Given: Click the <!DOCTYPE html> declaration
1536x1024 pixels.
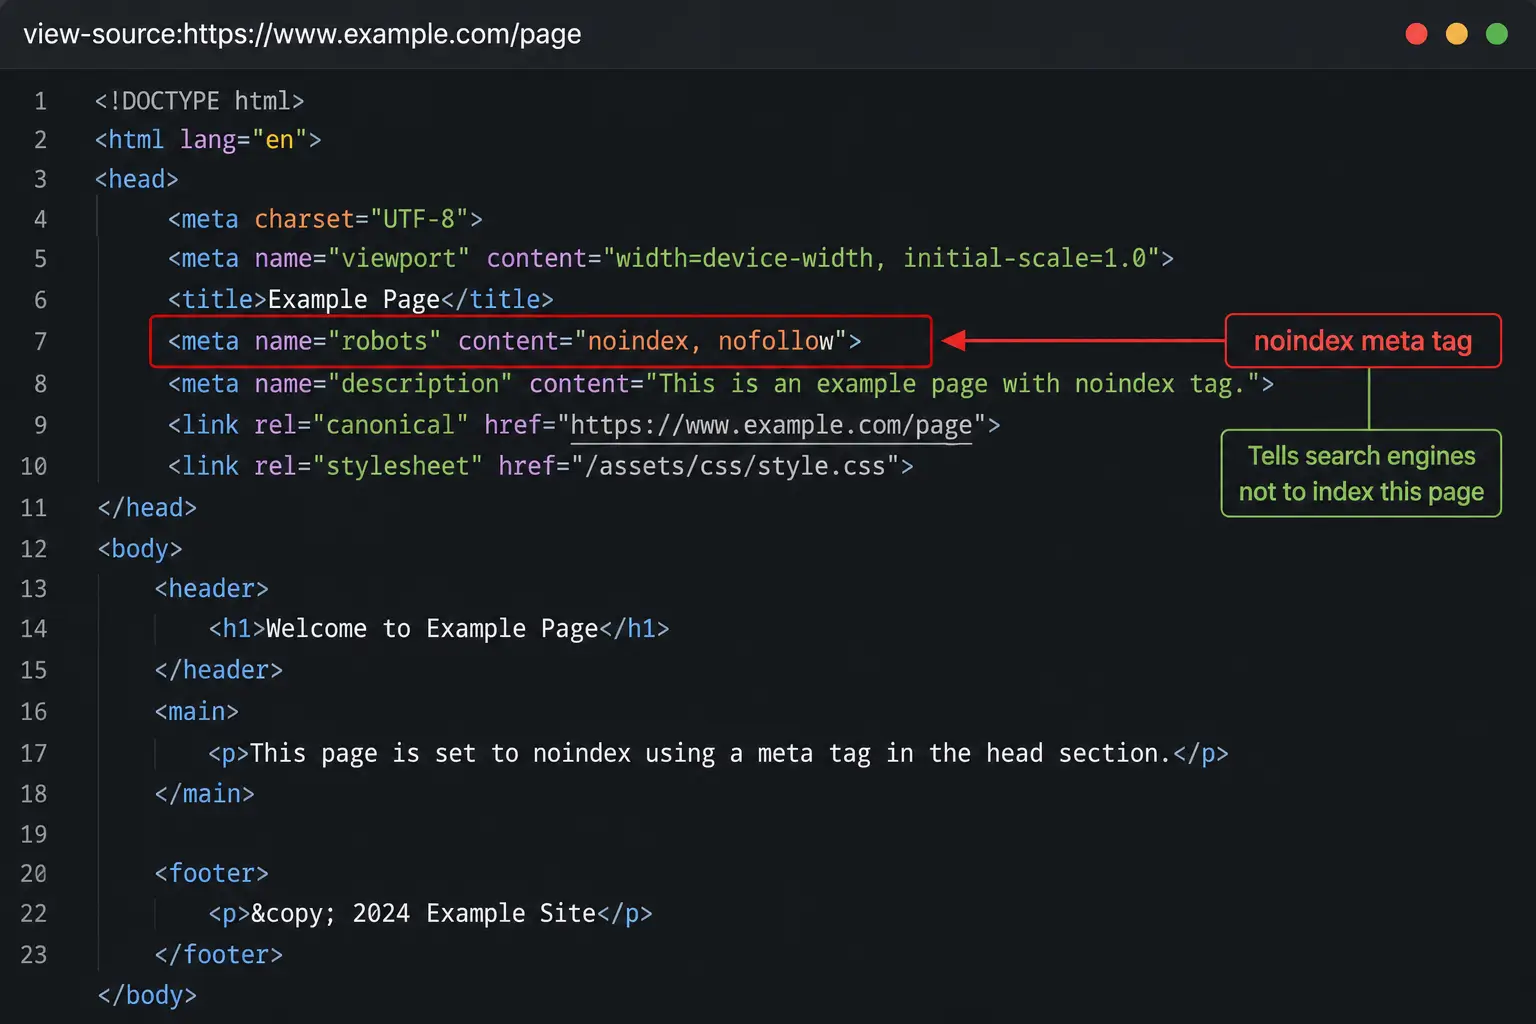Looking at the screenshot, I should click(199, 101).
